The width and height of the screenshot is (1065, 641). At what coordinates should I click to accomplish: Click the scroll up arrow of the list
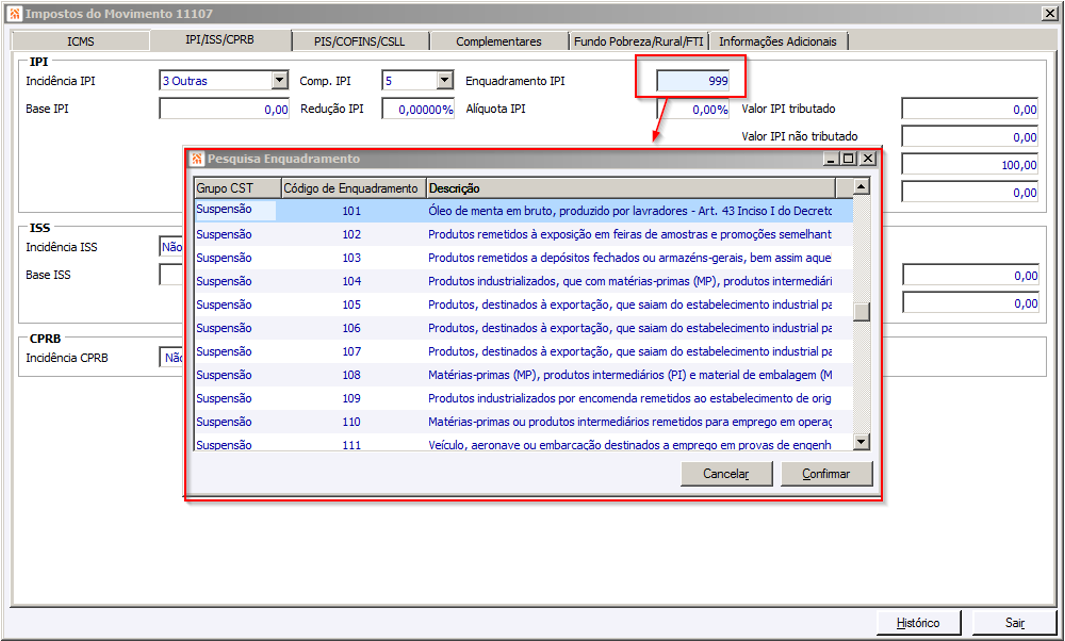pos(861,187)
